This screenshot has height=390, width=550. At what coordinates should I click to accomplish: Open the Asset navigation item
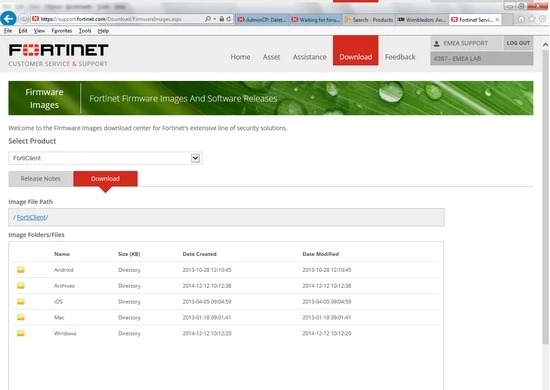click(271, 57)
